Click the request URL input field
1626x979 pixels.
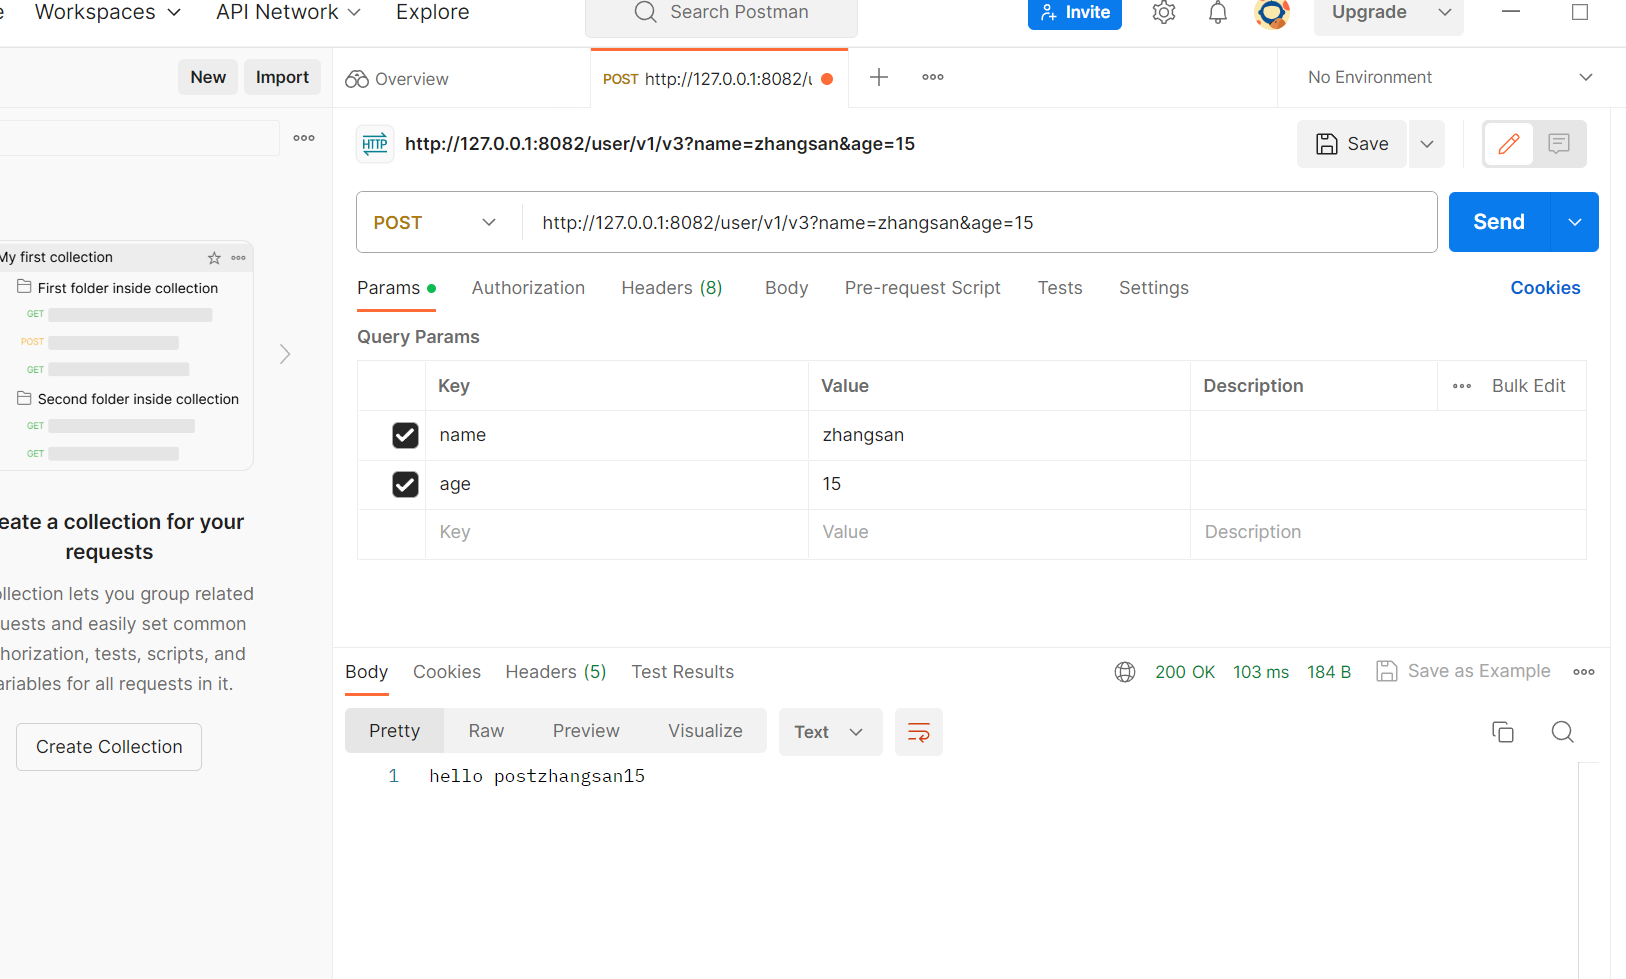(980, 223)
